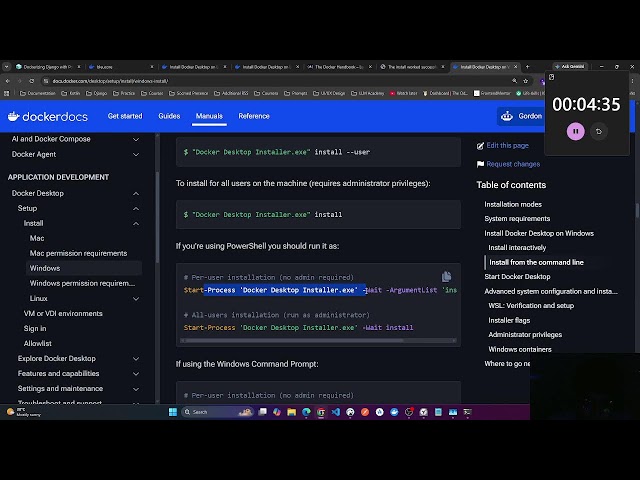Jump to Windows containers section
Screen dimensions: 640x480
click(x=520, y=349)
